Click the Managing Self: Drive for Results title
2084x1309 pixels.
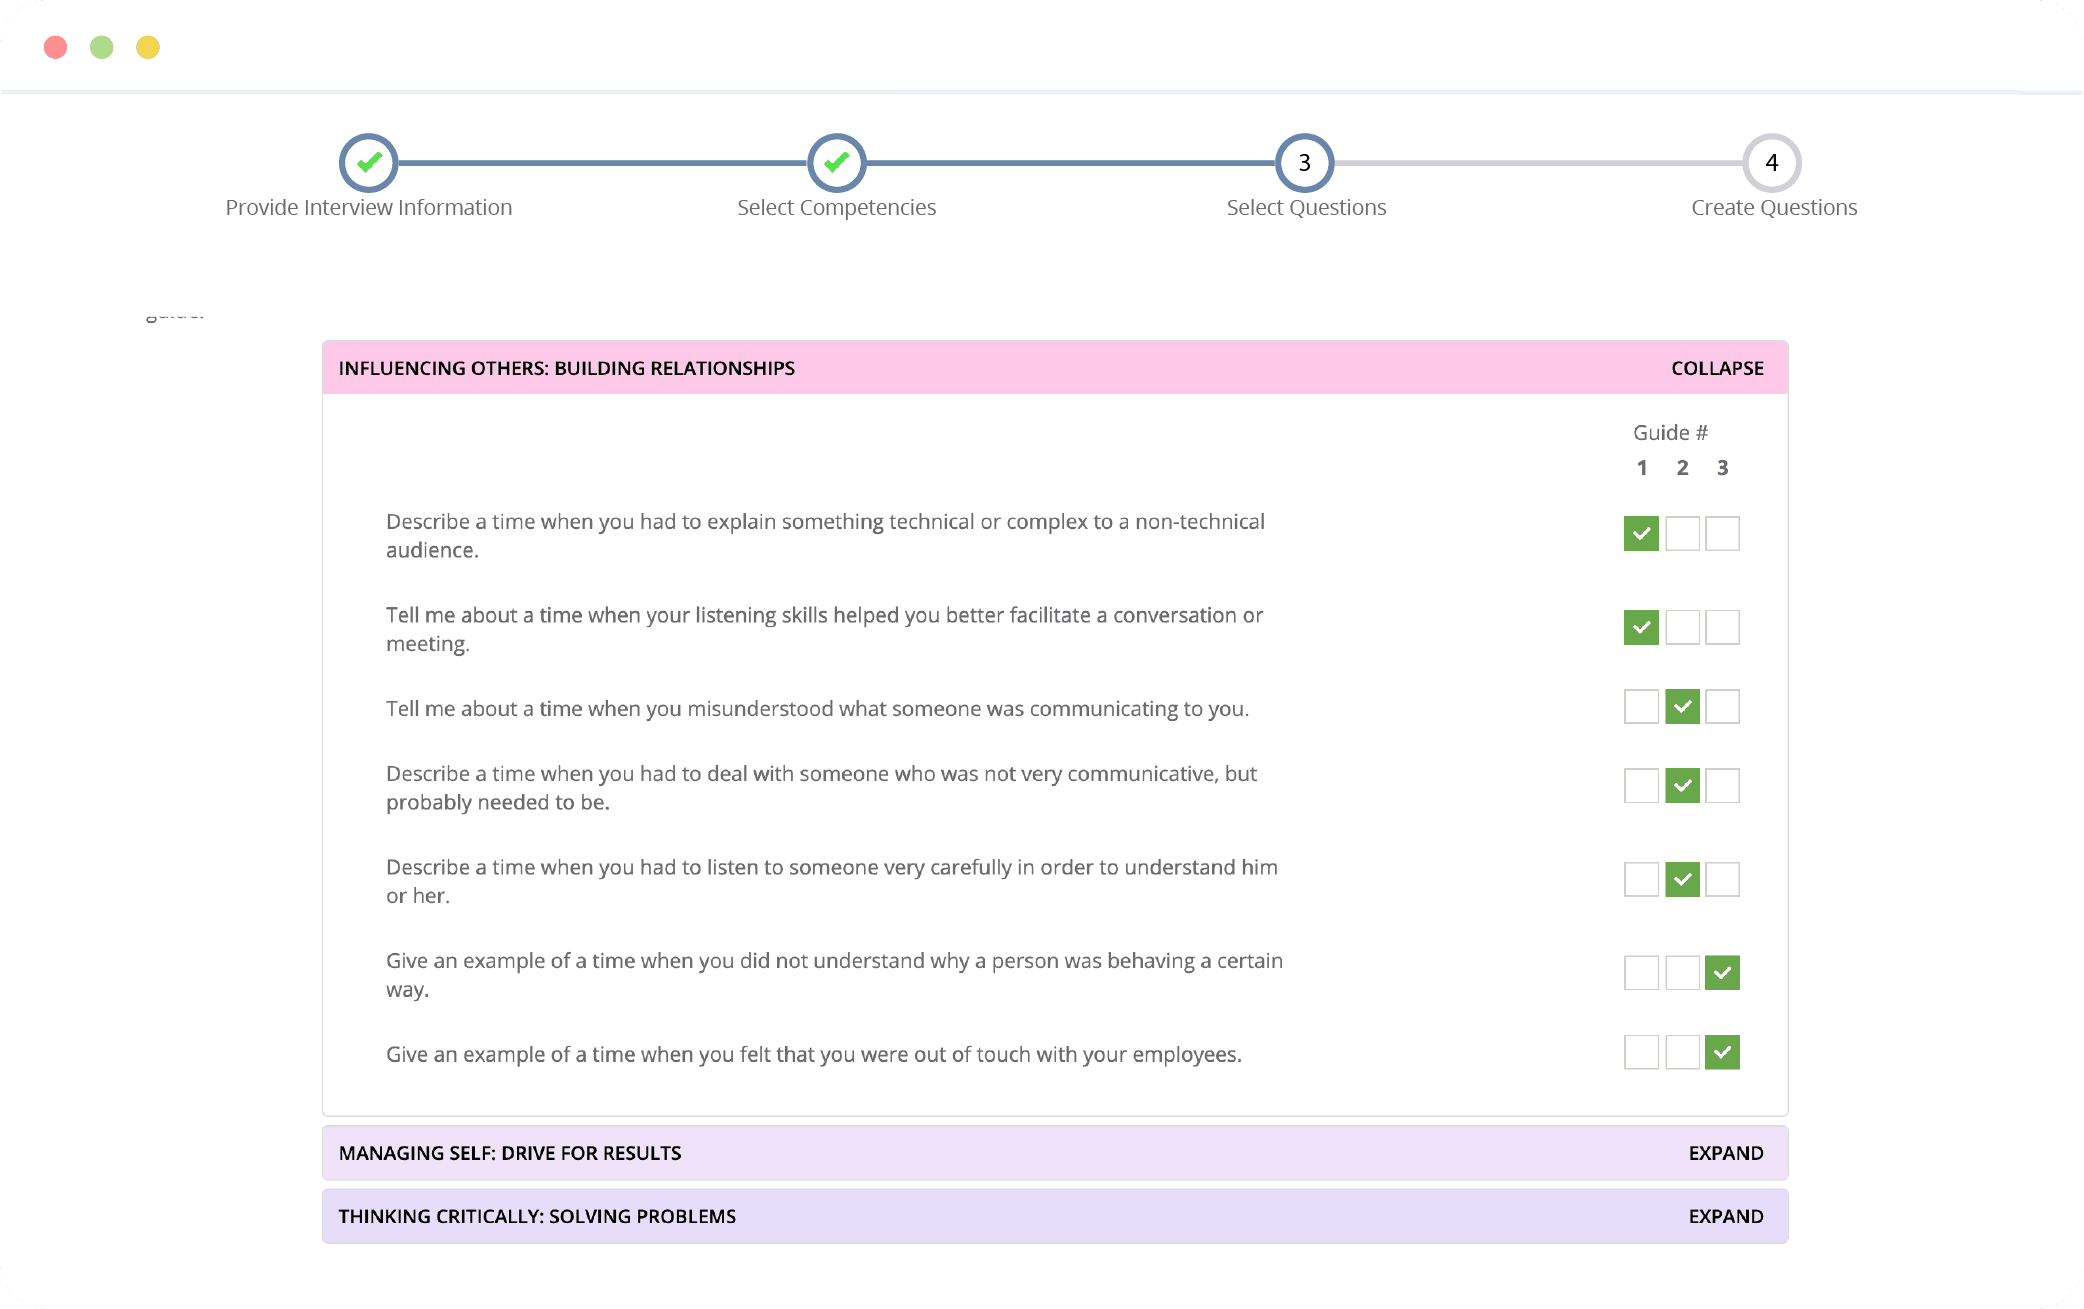[510, 1153]
